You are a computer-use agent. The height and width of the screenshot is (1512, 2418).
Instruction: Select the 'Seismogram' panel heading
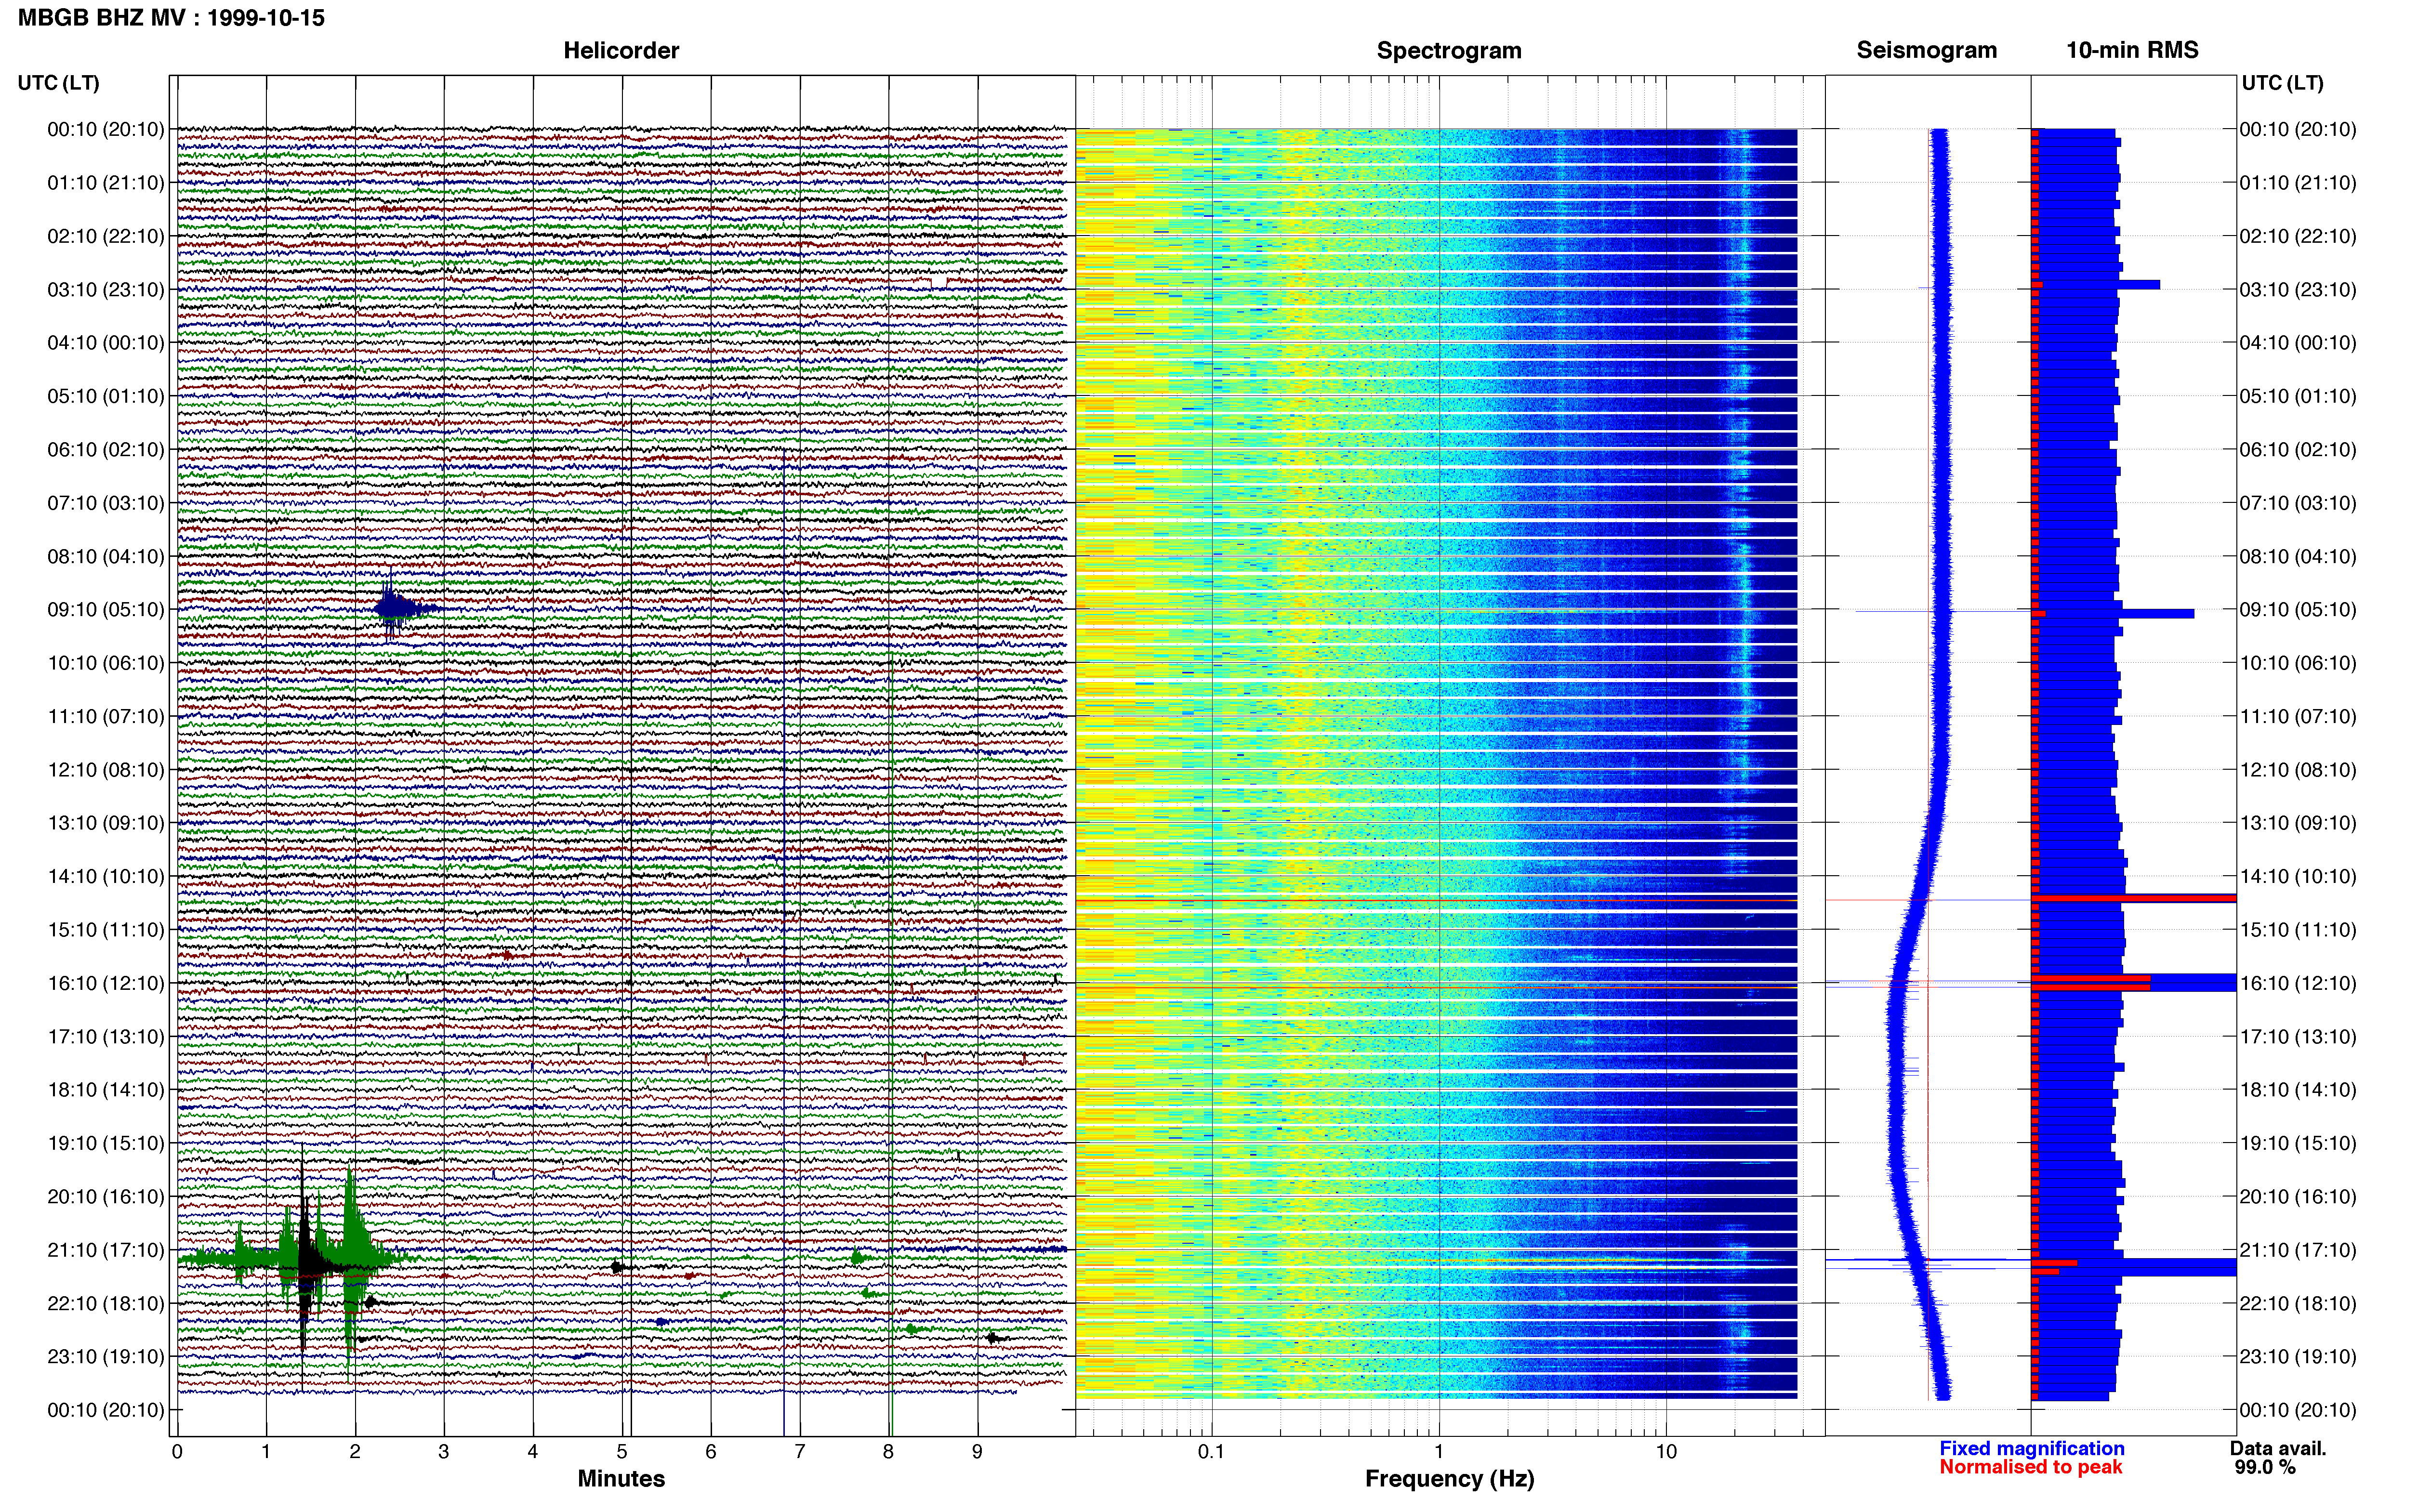[1926, 51]
